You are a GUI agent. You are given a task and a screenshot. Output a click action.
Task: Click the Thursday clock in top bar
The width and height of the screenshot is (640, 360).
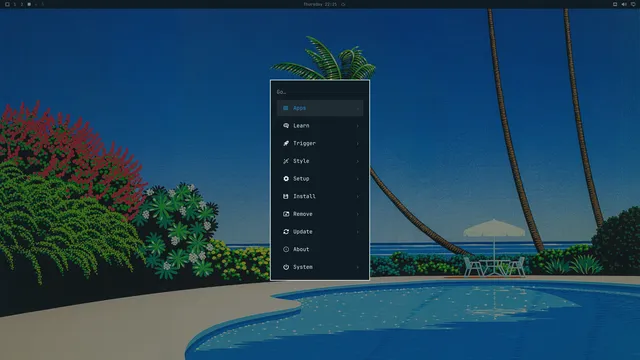click(320, 4)
